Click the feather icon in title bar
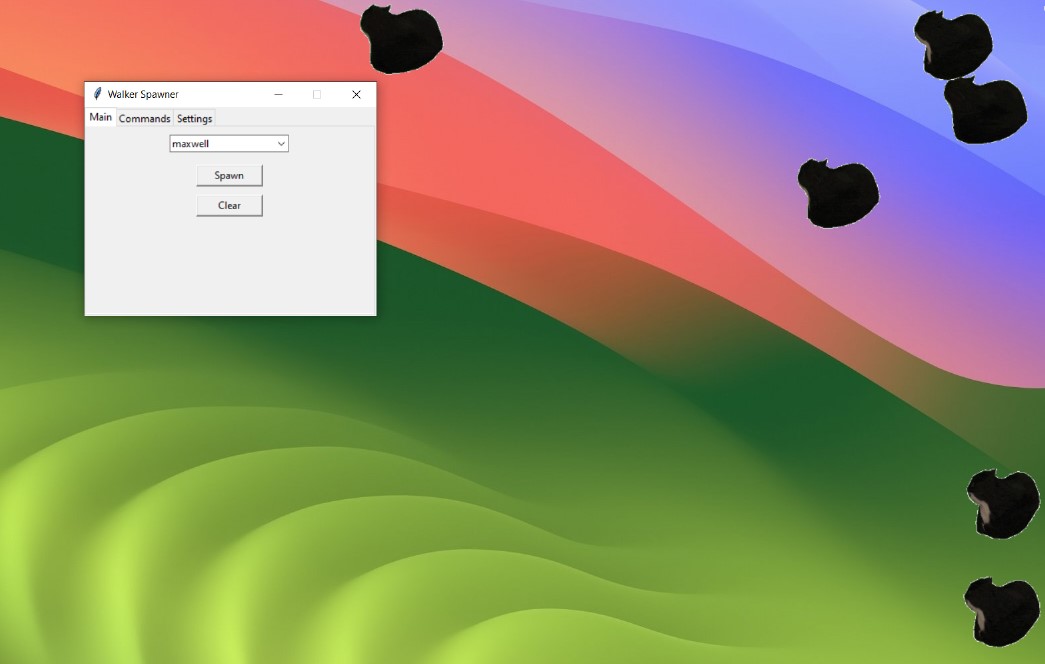 point(97,94)
